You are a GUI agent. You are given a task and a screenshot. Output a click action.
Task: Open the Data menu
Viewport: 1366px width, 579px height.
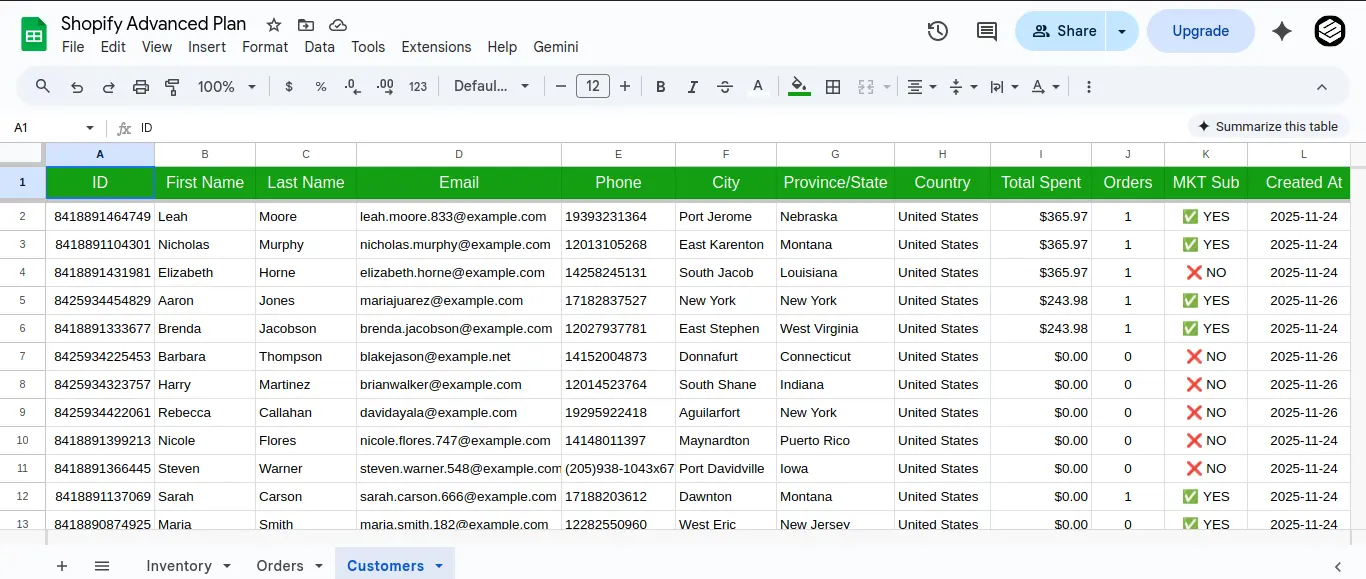[x=319, y=47]
